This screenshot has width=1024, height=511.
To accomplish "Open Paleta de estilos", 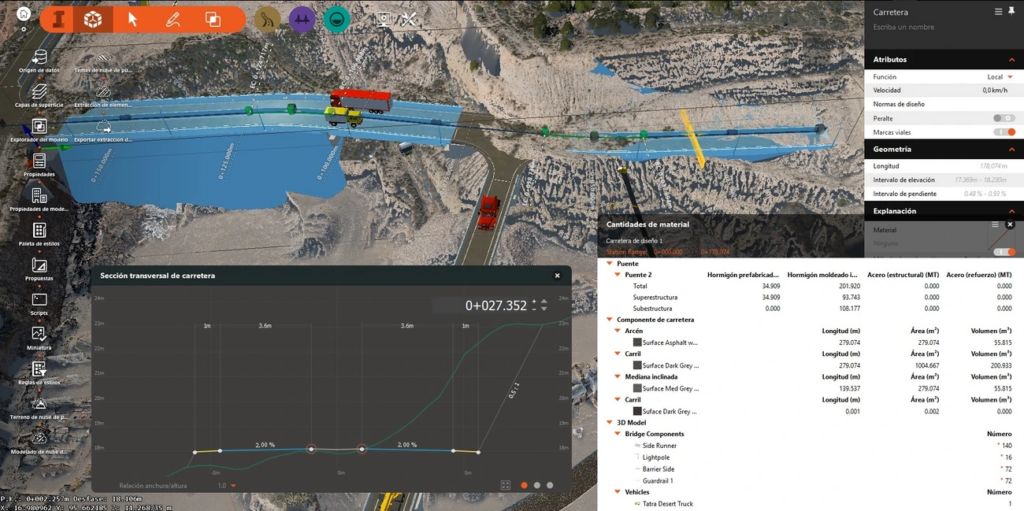I will click(39, 231).
